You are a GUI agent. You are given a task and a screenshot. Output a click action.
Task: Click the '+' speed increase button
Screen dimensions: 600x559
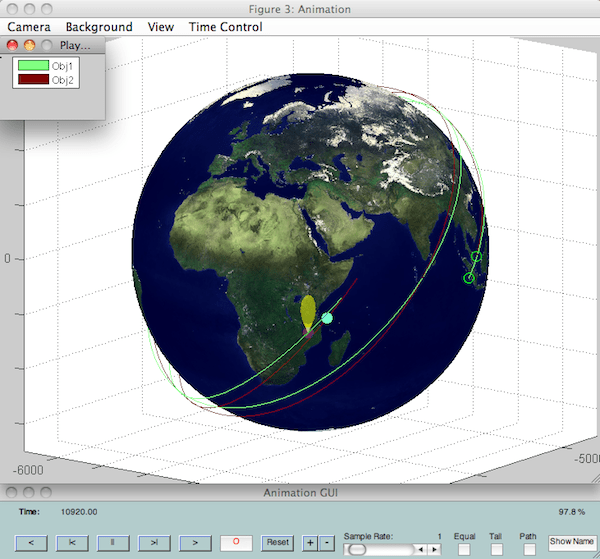point(310,543)
